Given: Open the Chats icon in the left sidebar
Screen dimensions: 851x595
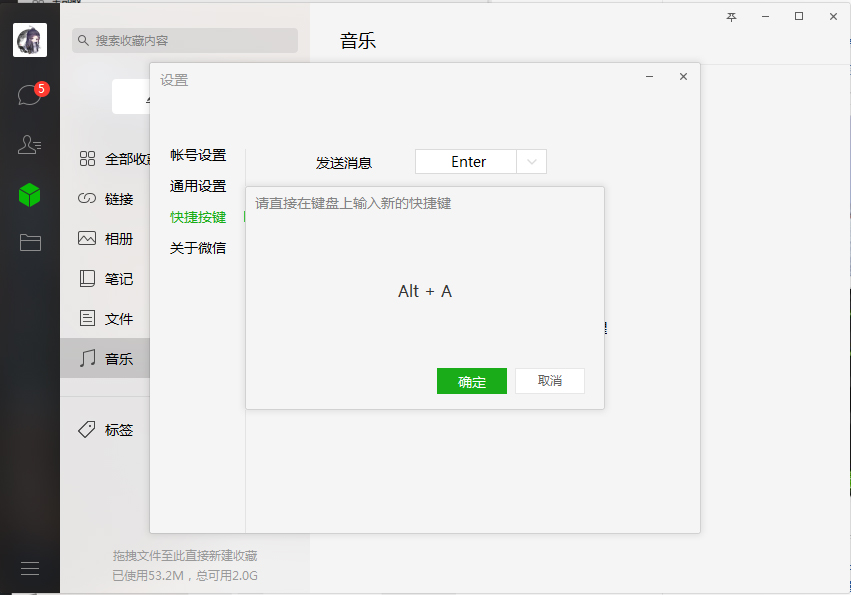Looking at the screenshot, I should pyautogui.click(x=29, y=92).
